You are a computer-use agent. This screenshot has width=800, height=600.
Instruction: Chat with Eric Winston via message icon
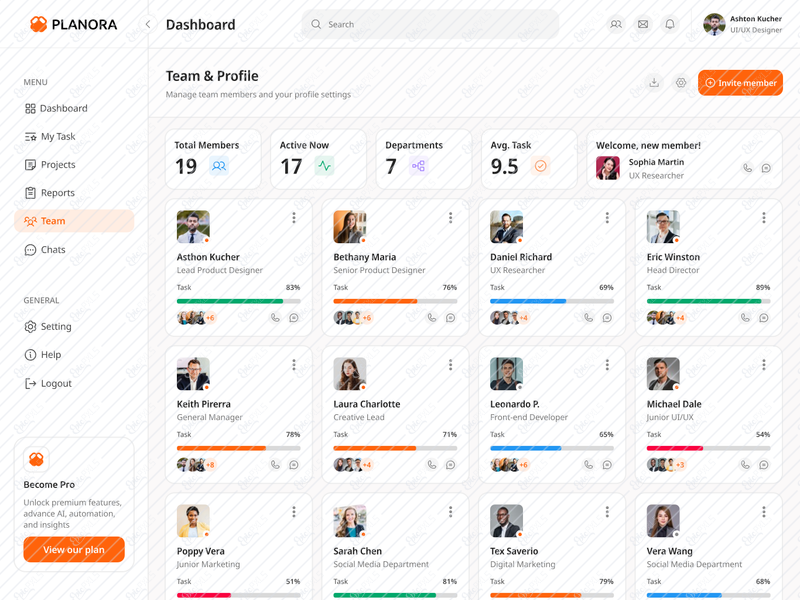764,318
